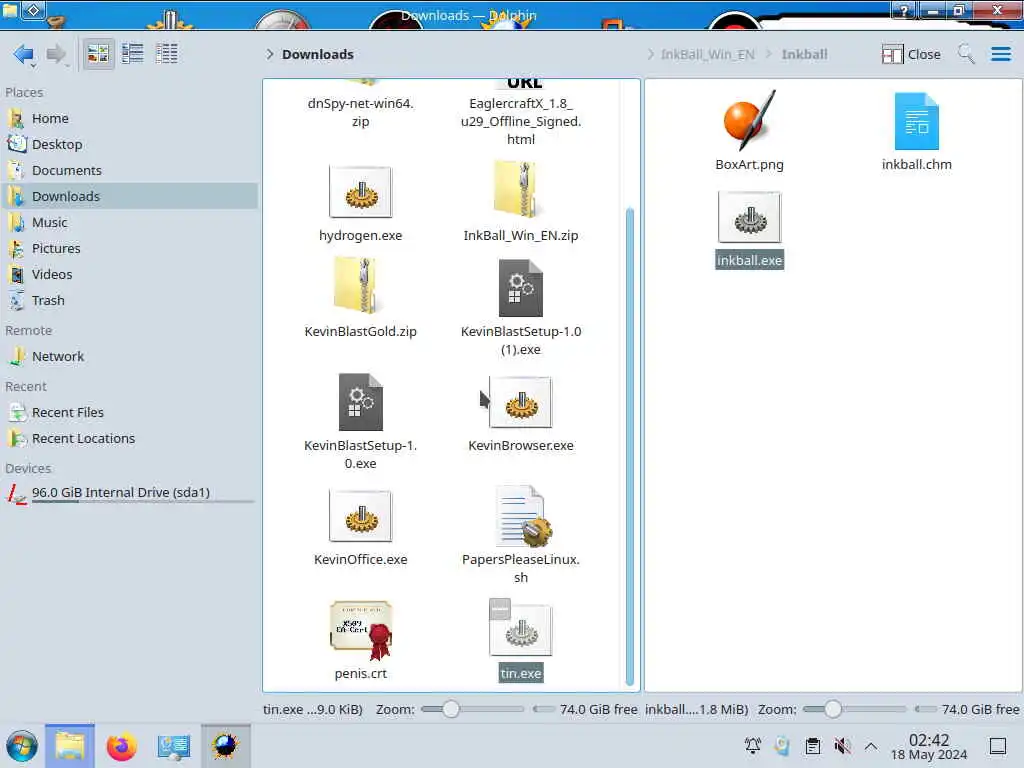Toggle muted volume tray icon
Screen dimensions: 1024x768
pos(842,746)
